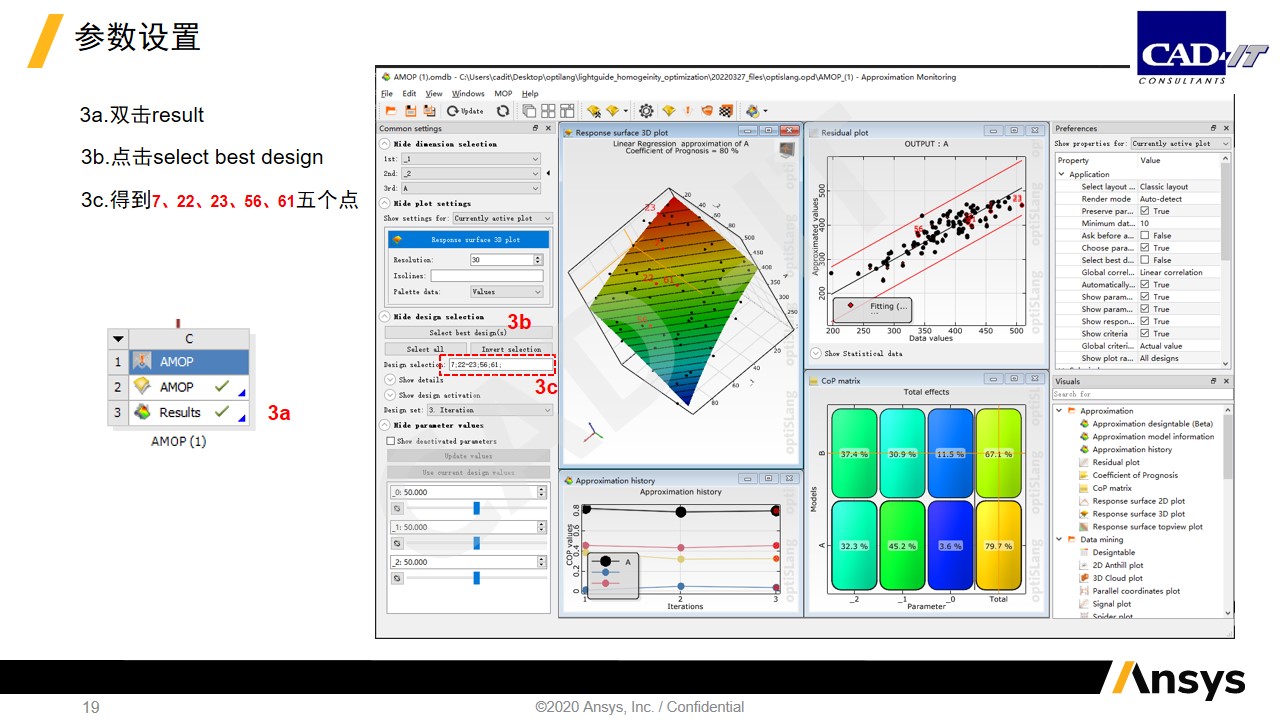
Task: Expand the Show details section
Action: tap(390, 380)
